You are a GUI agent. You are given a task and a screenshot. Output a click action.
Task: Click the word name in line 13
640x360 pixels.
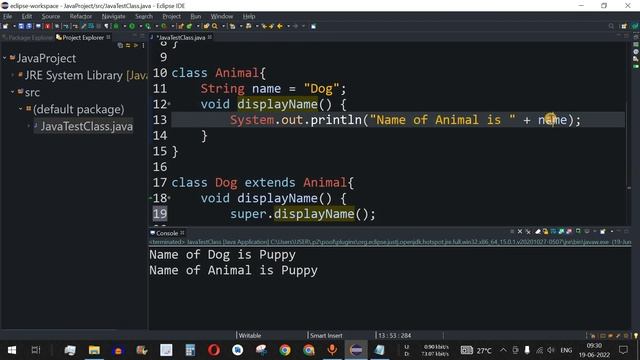(552, 120)
